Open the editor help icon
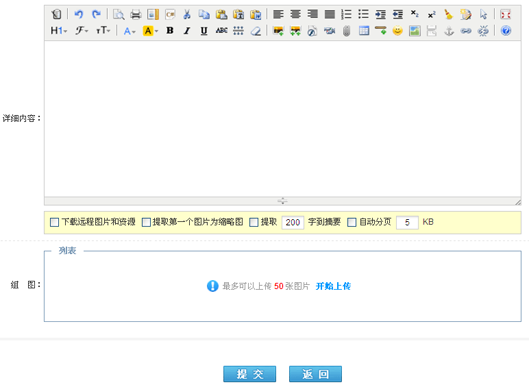The width and height of the screenshot is (529, 387). pyautogui.click(x=506, y=31)
